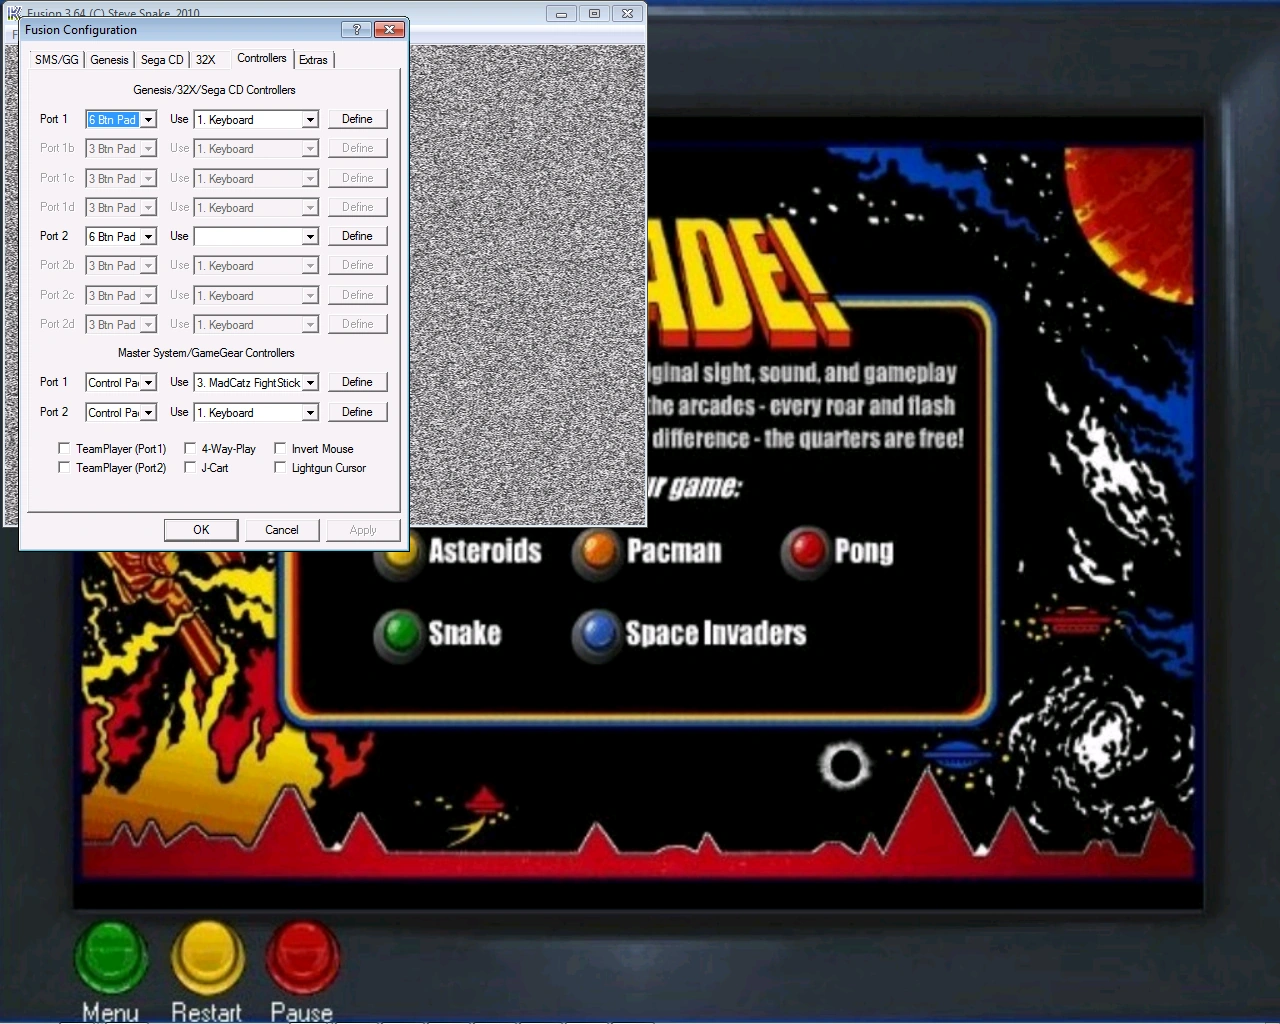Select the Controllers tab
Screen dimensions: 1280x1024
(x=262, y=58)
